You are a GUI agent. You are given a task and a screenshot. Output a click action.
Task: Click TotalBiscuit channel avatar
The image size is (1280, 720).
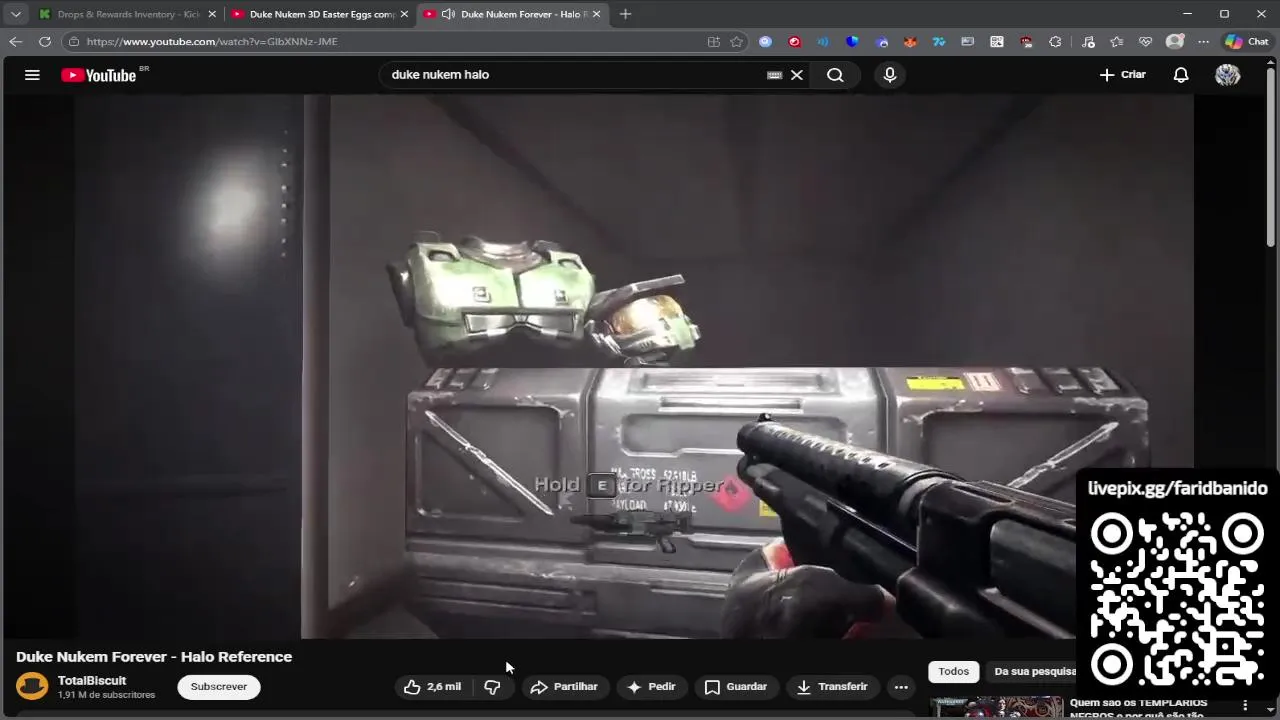tap(32, 687)
